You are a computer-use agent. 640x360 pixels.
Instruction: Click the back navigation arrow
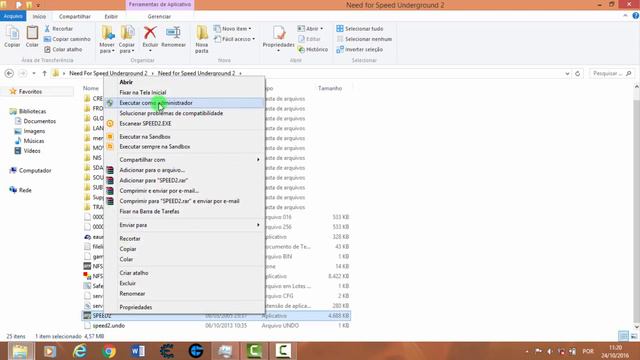coord(9,73)
